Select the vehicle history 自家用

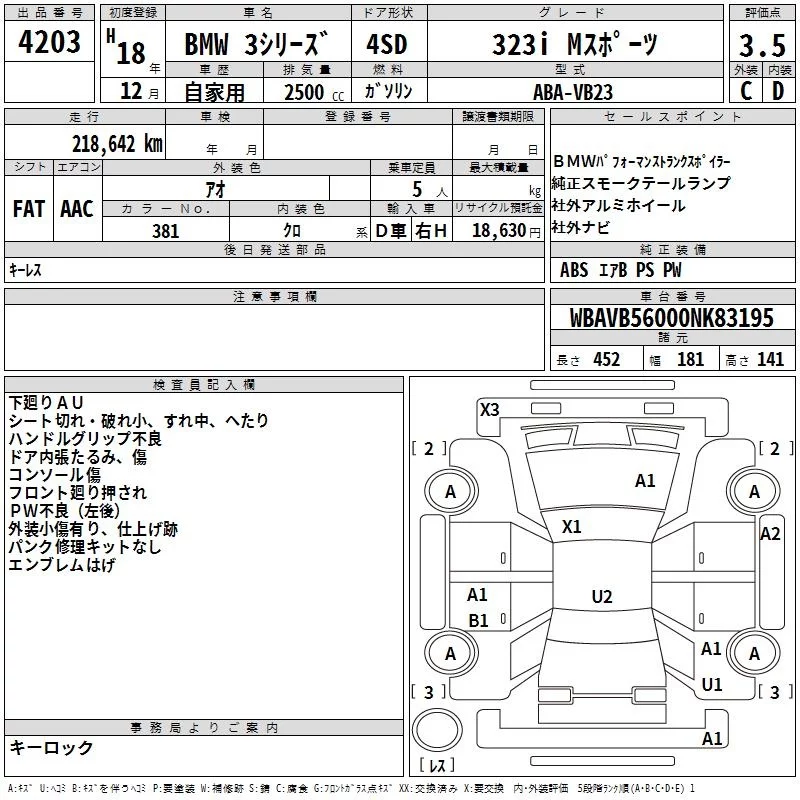pos(214,92)
